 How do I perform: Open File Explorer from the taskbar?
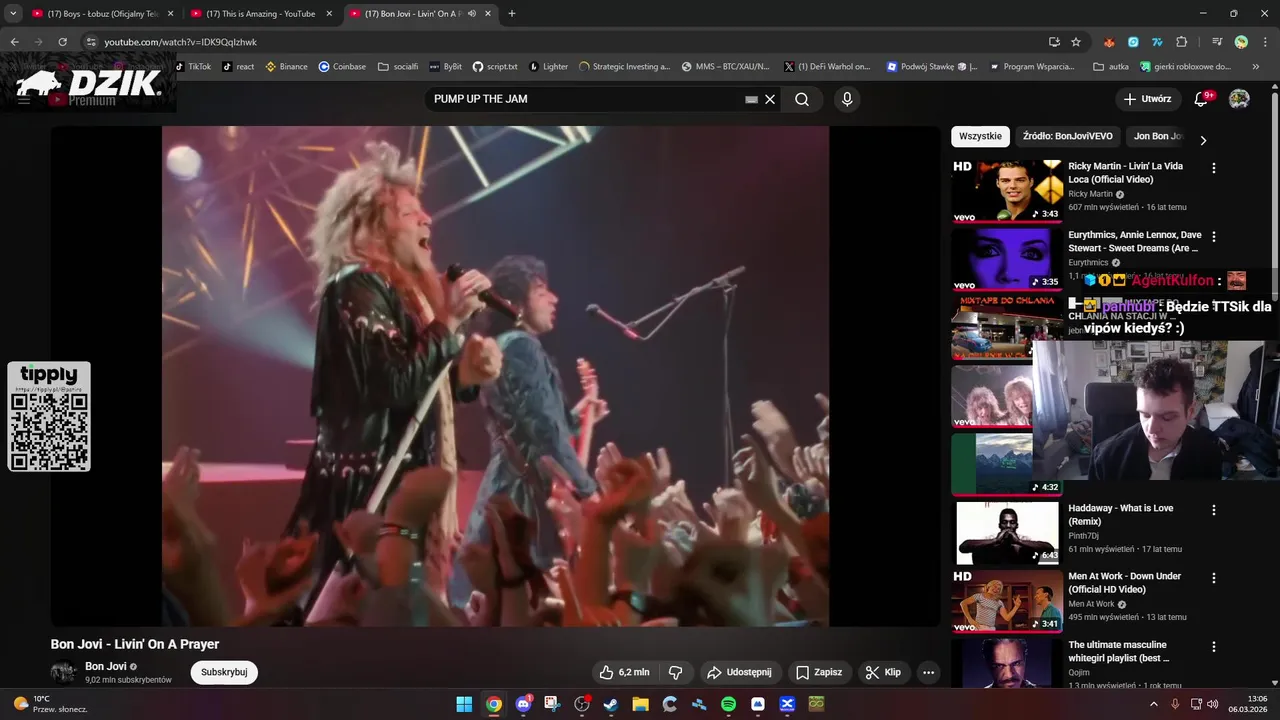[640, 704]
